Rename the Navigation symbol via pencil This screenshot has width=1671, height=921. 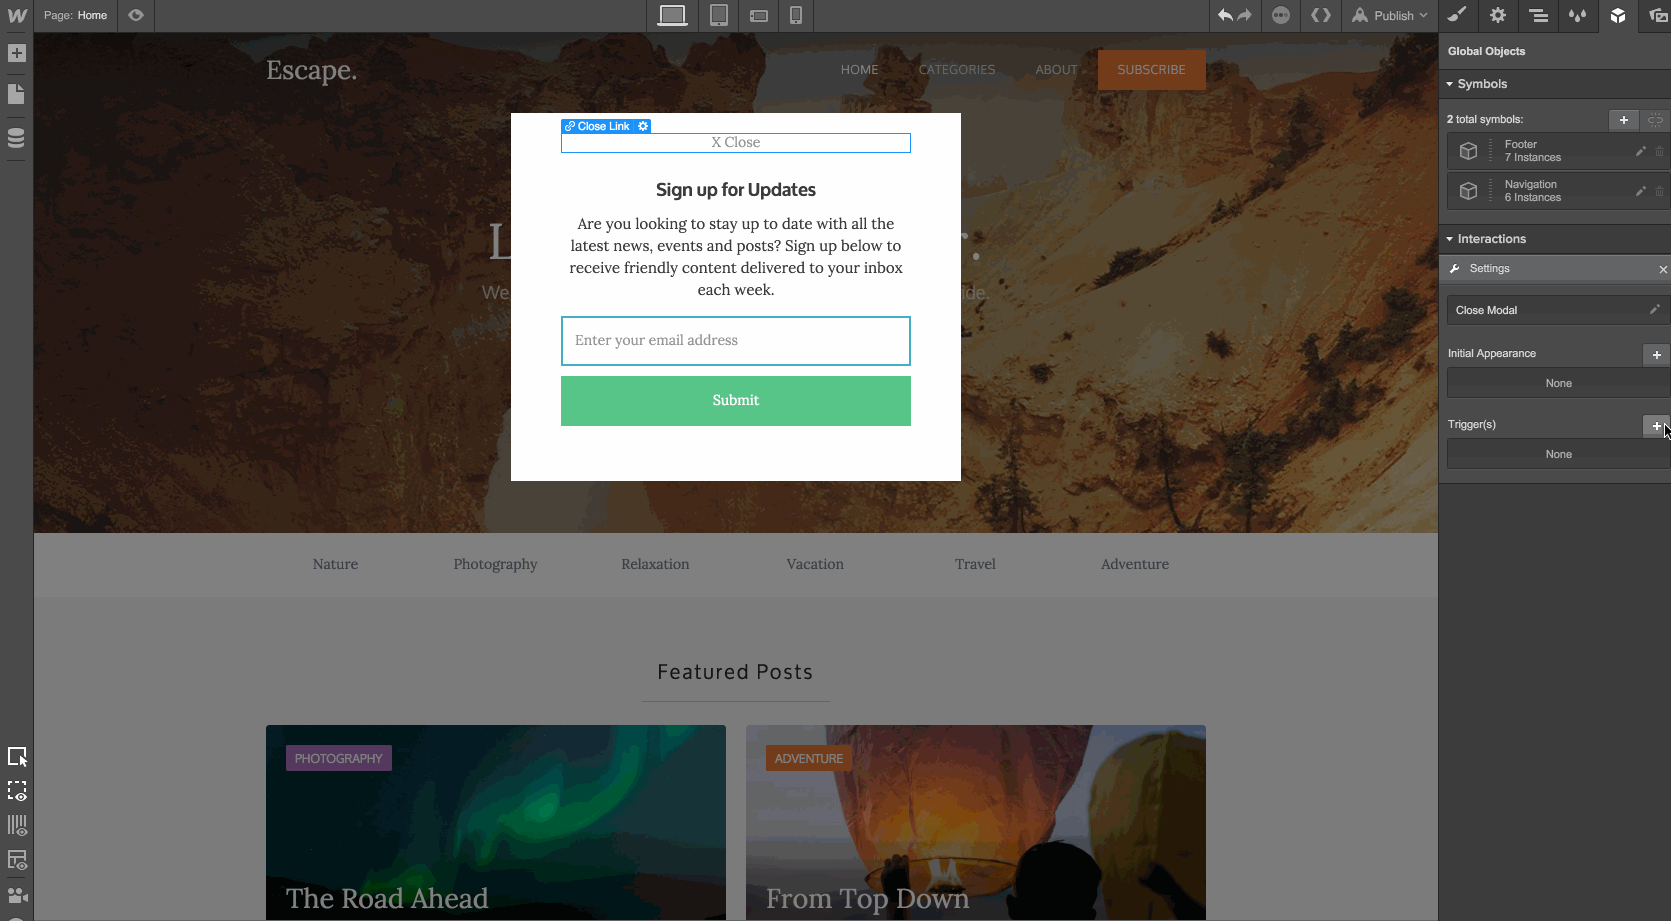pyautogui.click(x=1640, y=191)
